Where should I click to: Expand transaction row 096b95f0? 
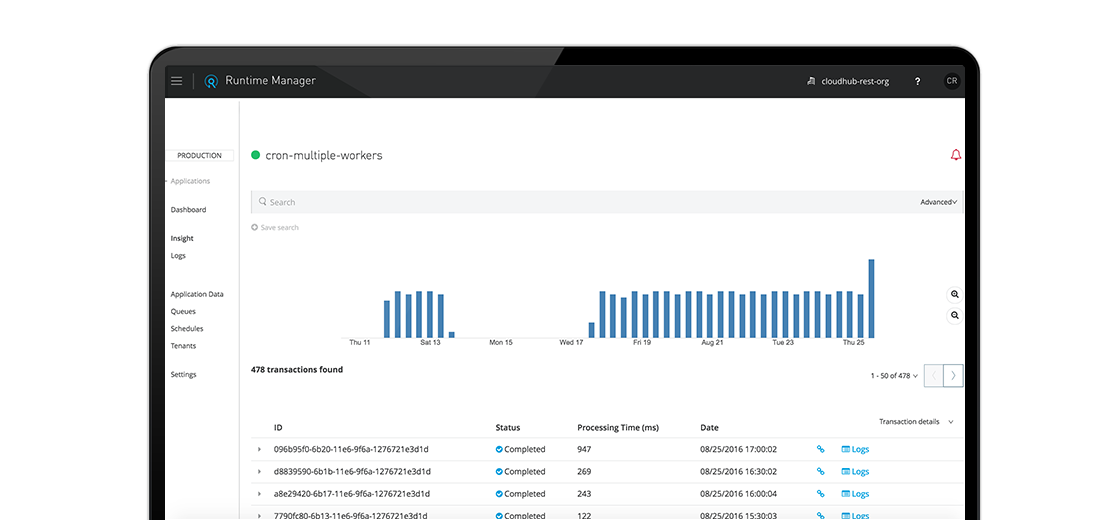coord(259,450)
